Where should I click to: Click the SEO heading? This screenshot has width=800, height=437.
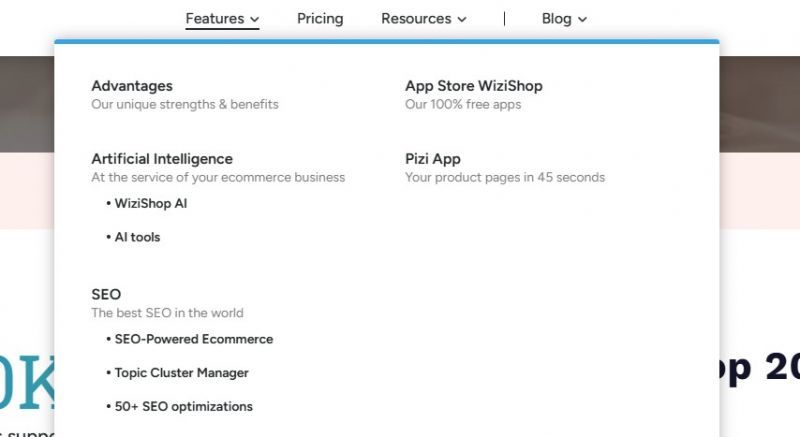[106, 295]
